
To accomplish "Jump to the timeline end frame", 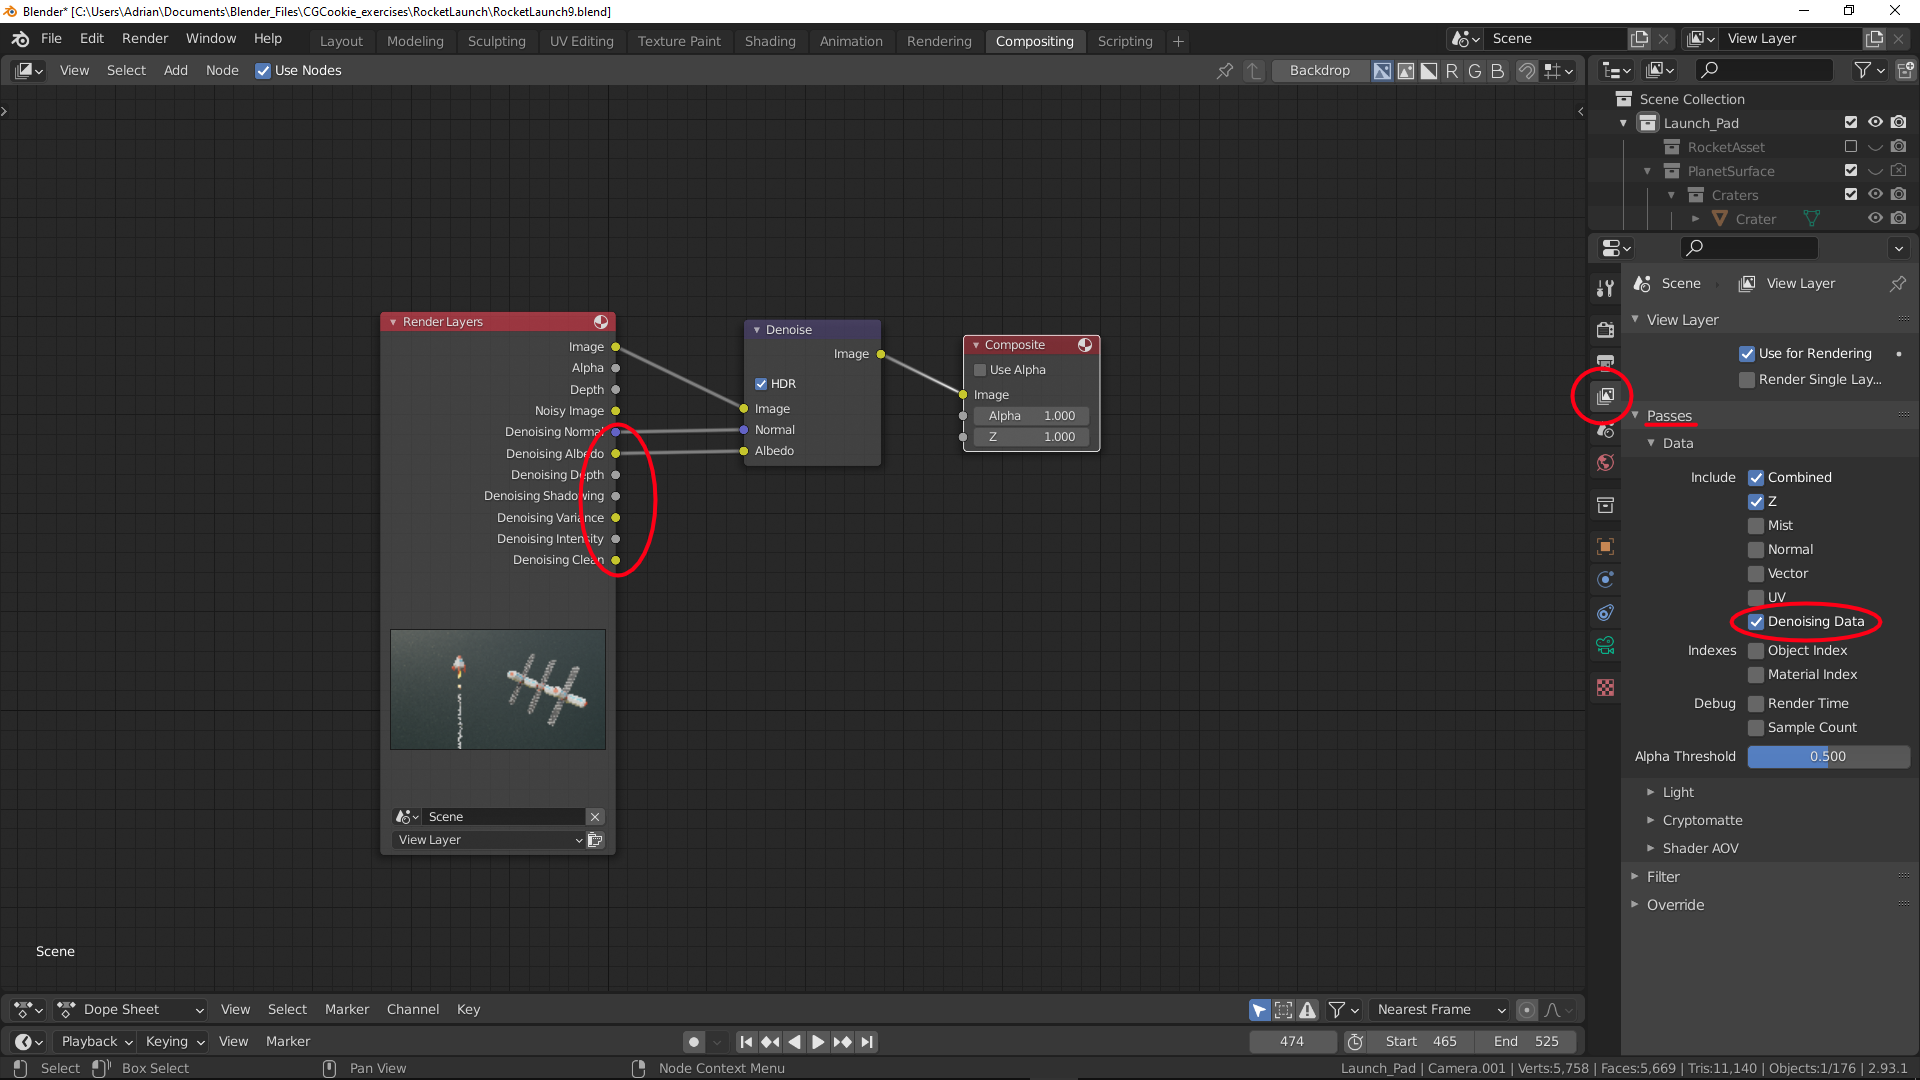I will [867, 1042].
